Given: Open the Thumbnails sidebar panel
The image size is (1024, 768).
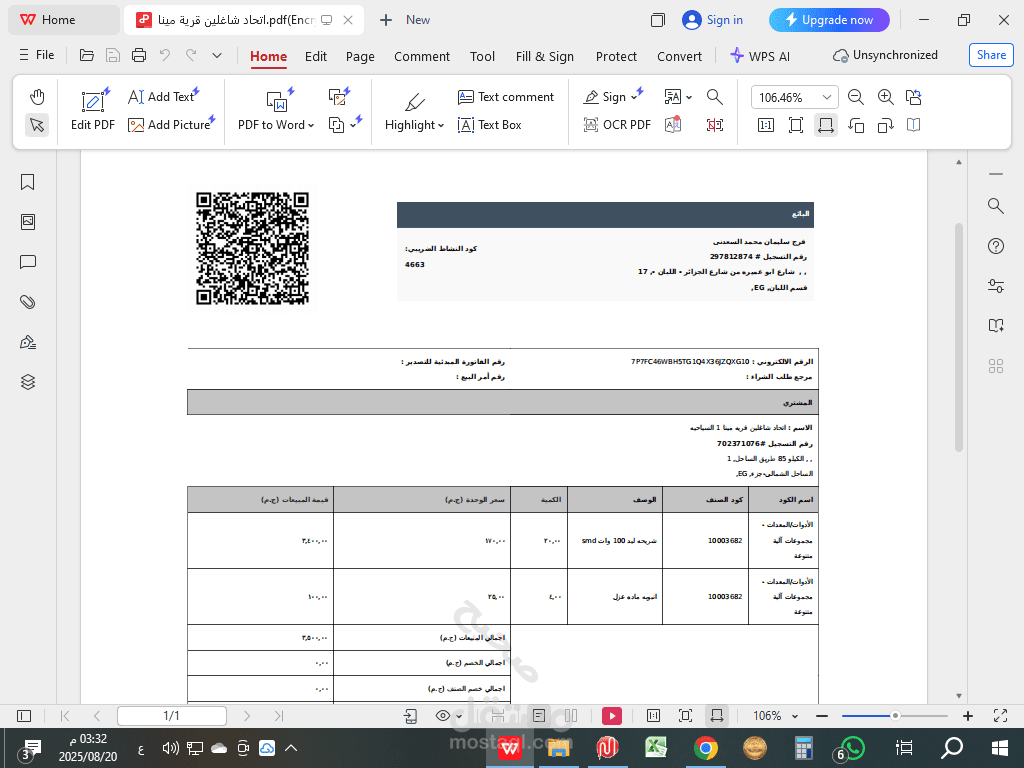Looking at the screenshot, I should (x=27, y=222).
